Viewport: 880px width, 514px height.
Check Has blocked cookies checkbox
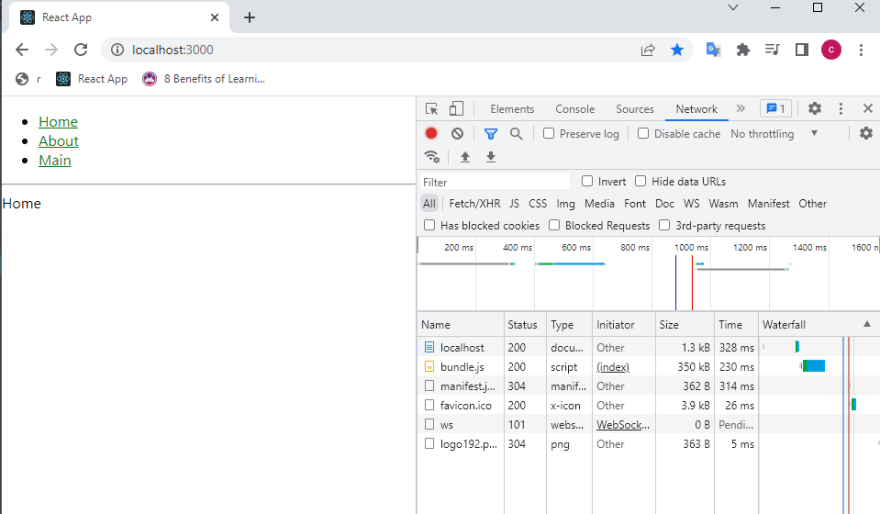point(429,225)
